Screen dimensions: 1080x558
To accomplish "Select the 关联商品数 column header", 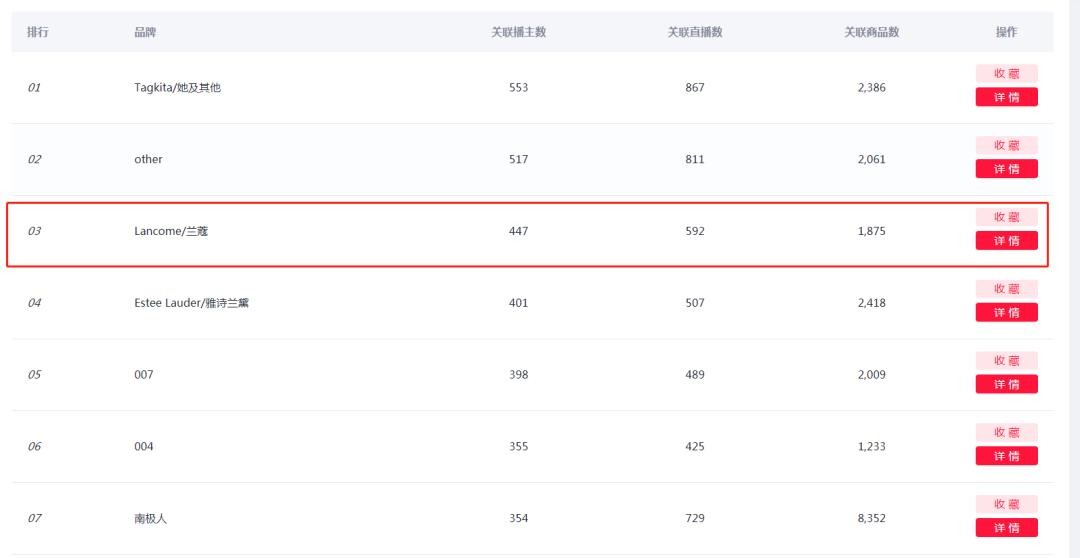I will click(871, 32).
